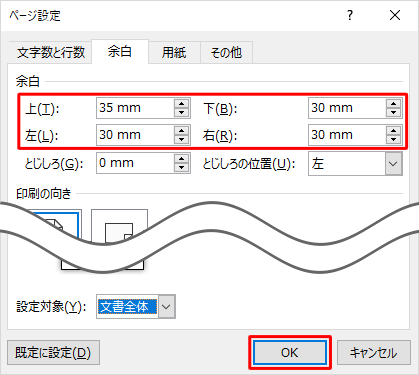Open the とじしろの位置(U) dropdown
Image resolution: width=419 pixels, height=375 pixels.
355,163
